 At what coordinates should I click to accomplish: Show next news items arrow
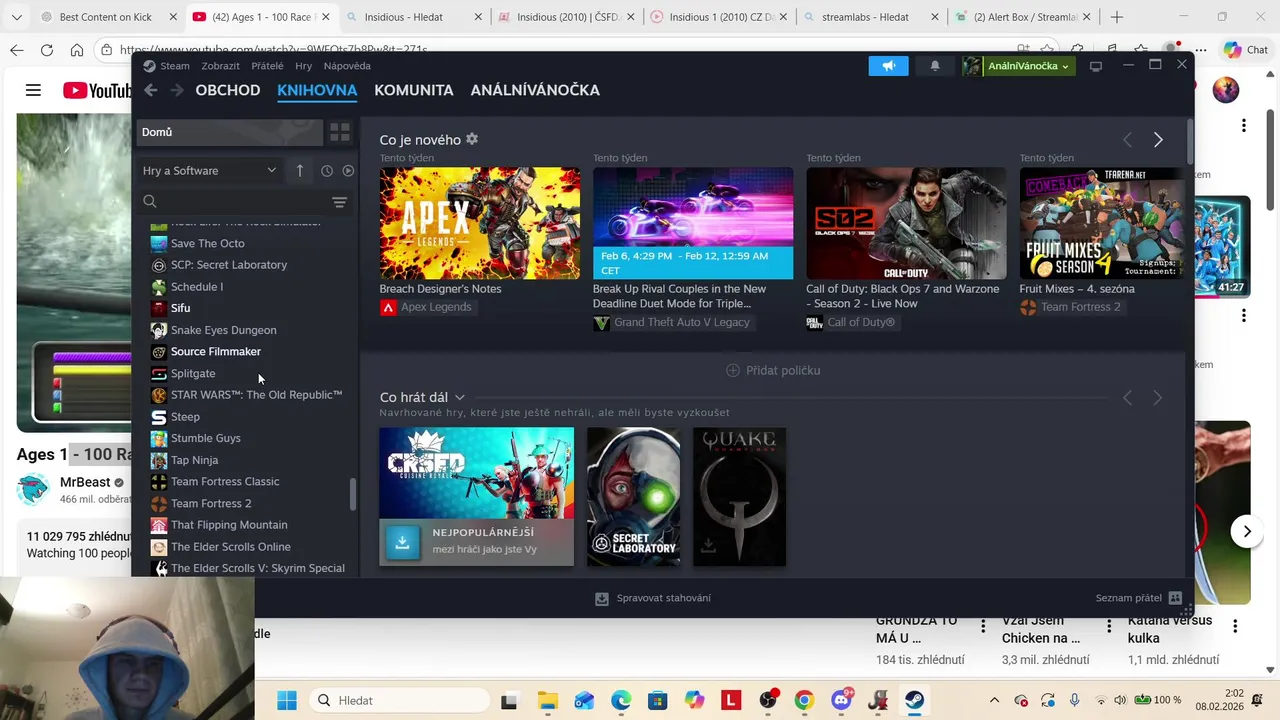pyautogui.click(x=1158, y=140)
